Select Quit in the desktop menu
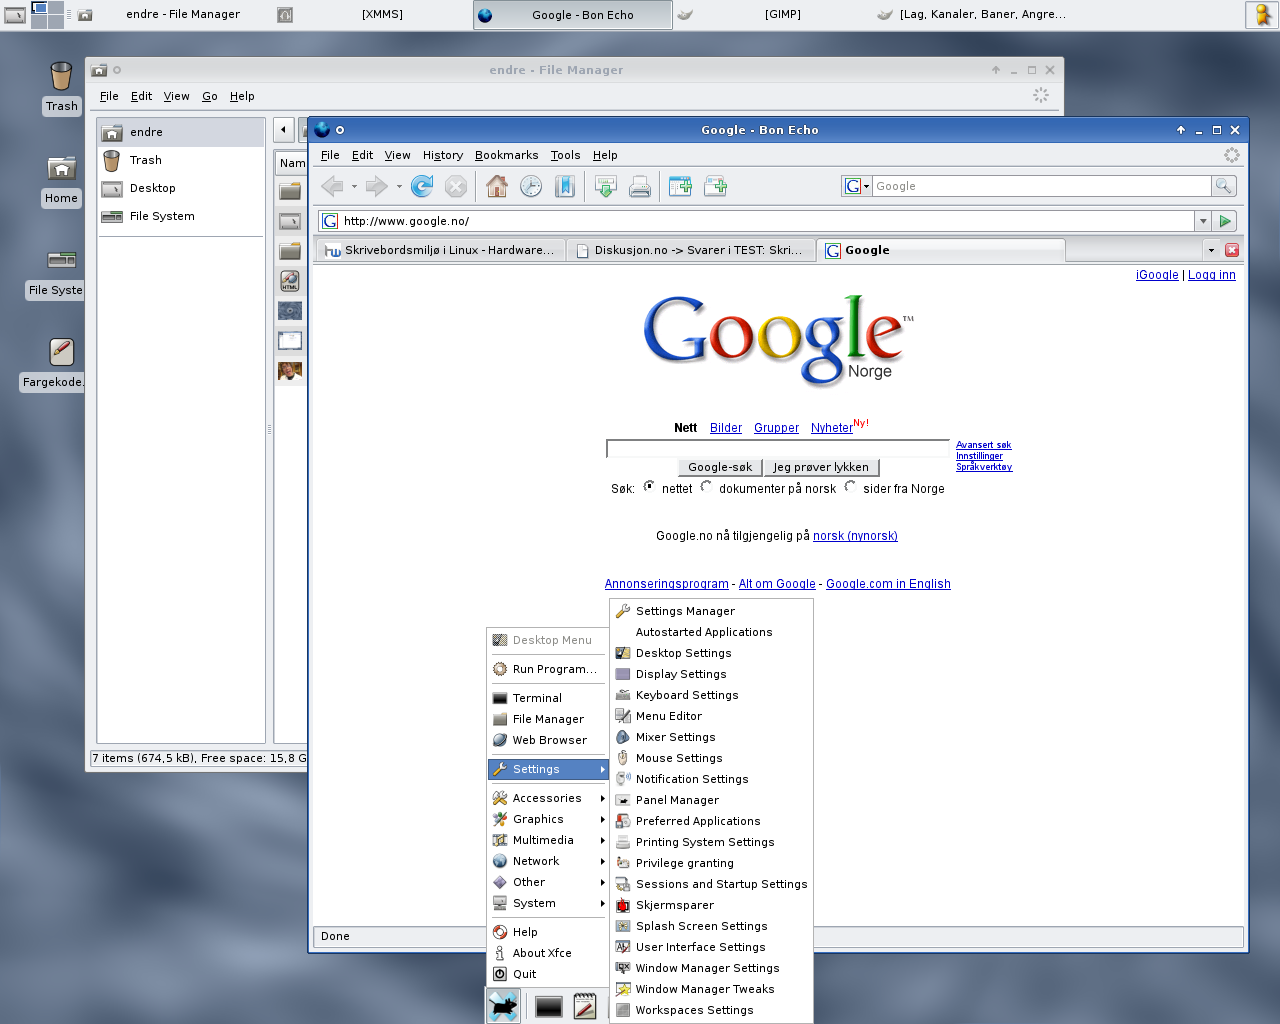The height and width of the screenshot is (1024, 1280). [548, 974]
